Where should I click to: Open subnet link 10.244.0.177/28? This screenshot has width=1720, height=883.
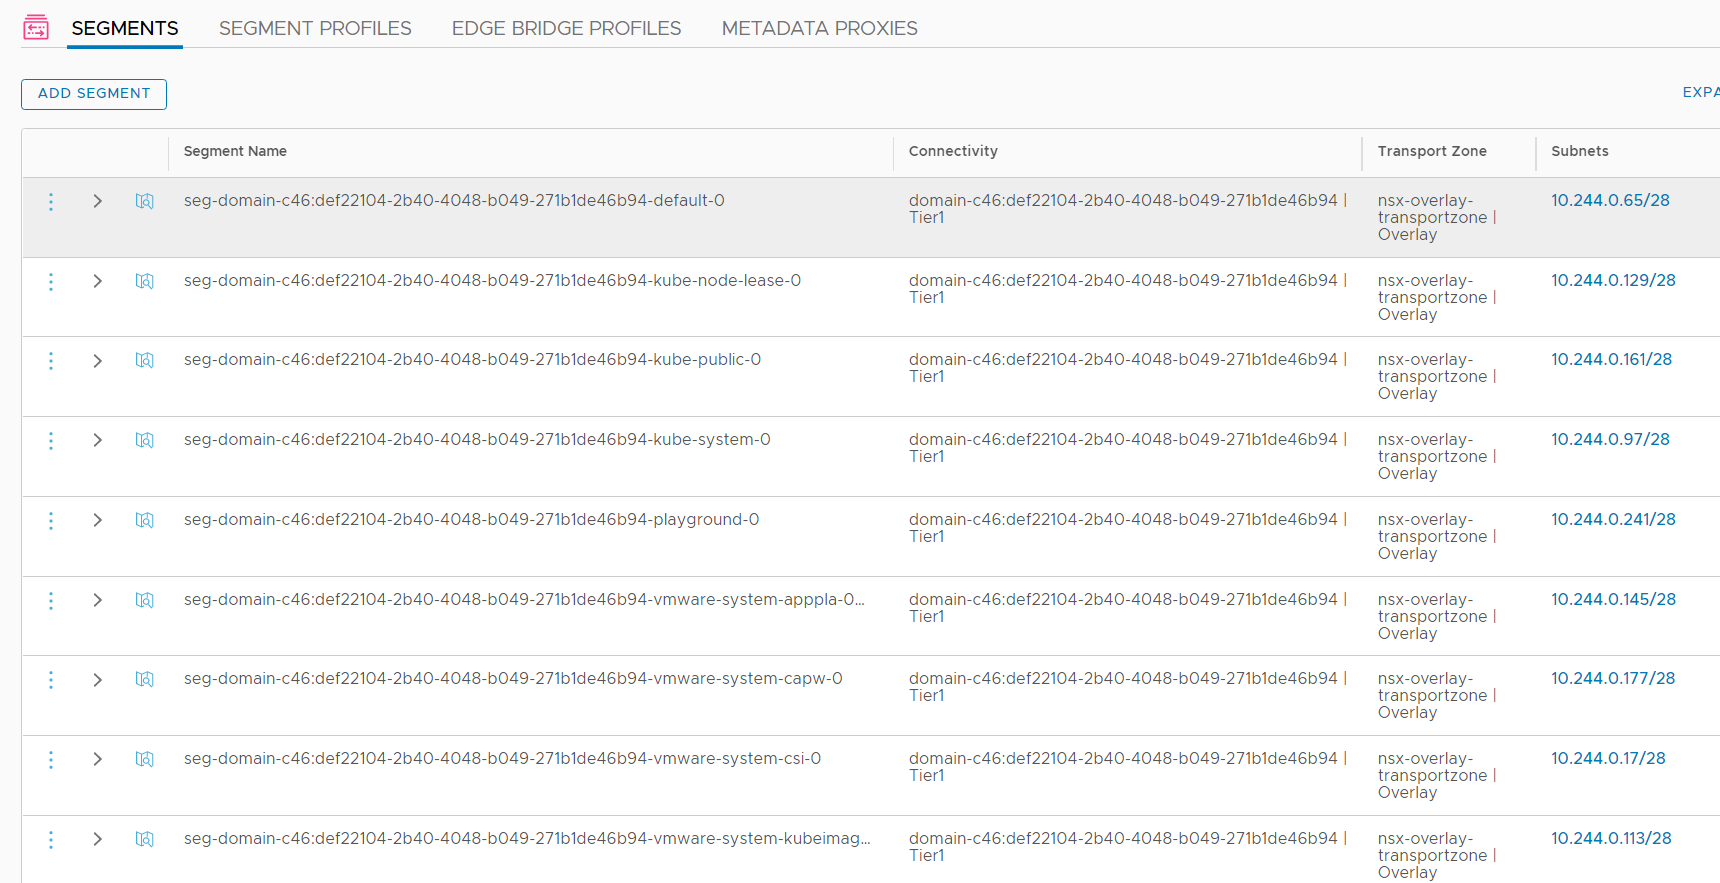(1613, 678)
